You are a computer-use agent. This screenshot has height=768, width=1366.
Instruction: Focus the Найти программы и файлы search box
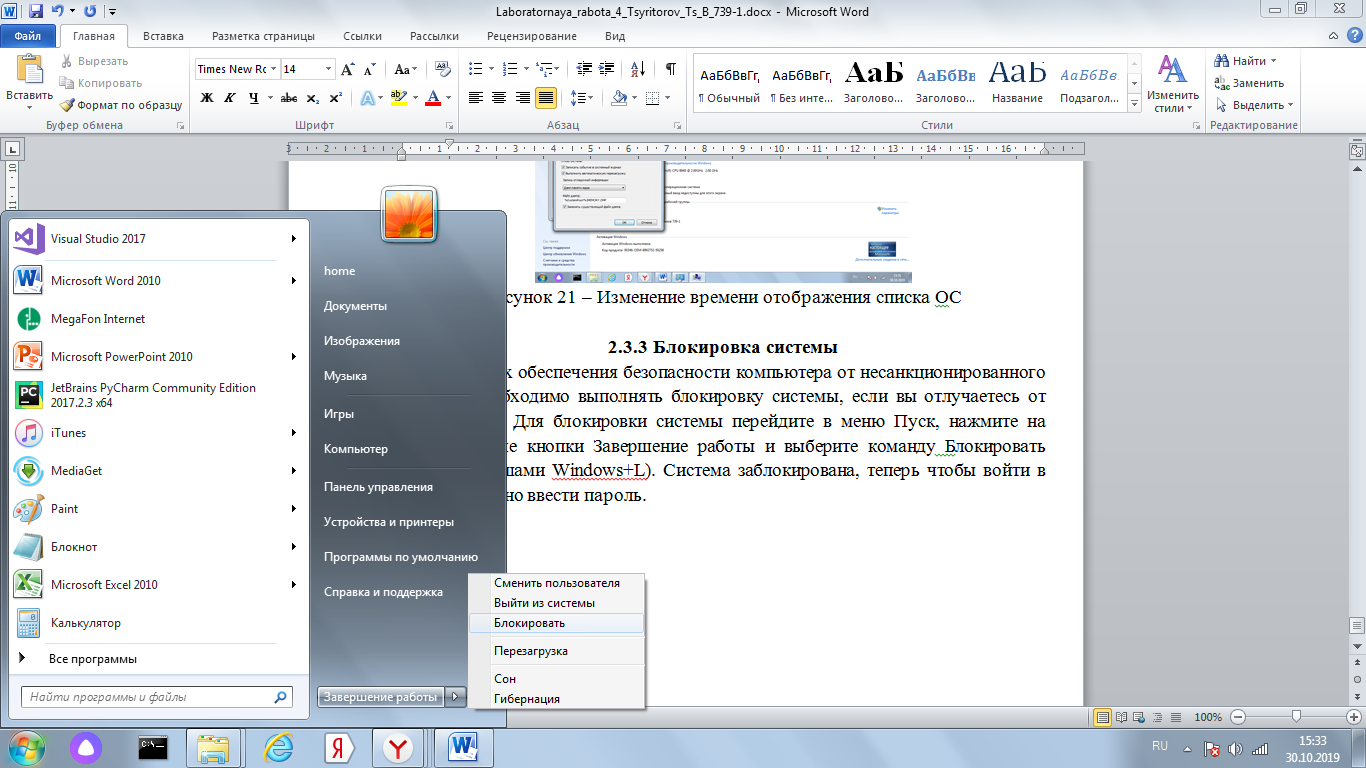pyautogui.click(x=157, y=697)
